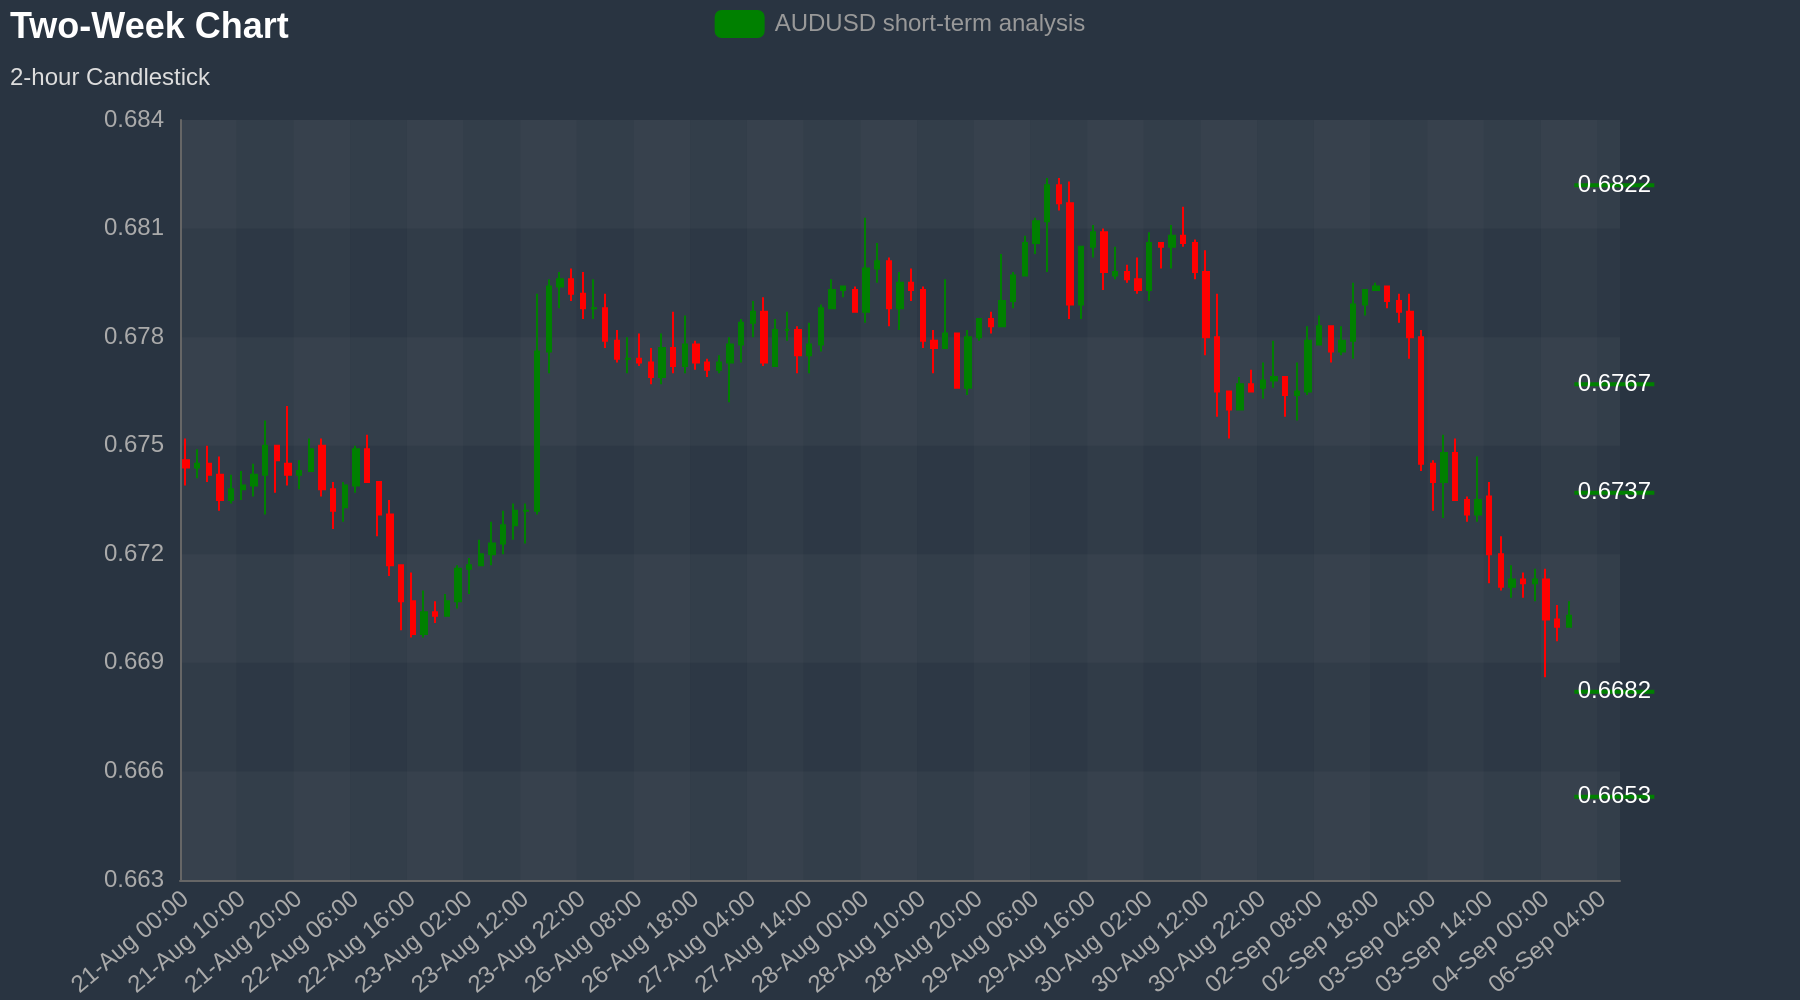Screen dimensions: 1800x1000
Task: Click the 0.6737 price level label
Action: click(1614, 491)
